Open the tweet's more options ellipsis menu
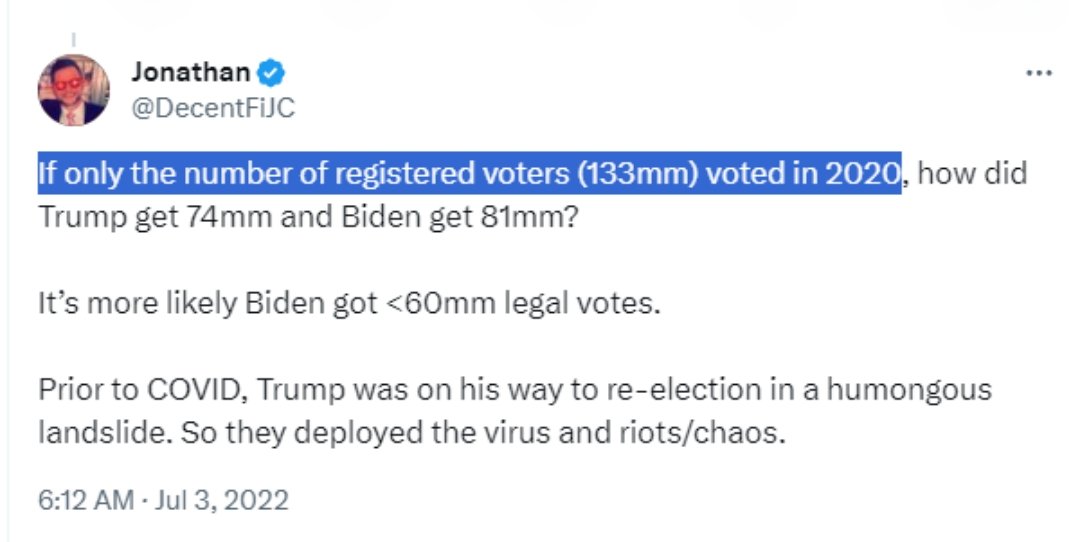 1040,73
